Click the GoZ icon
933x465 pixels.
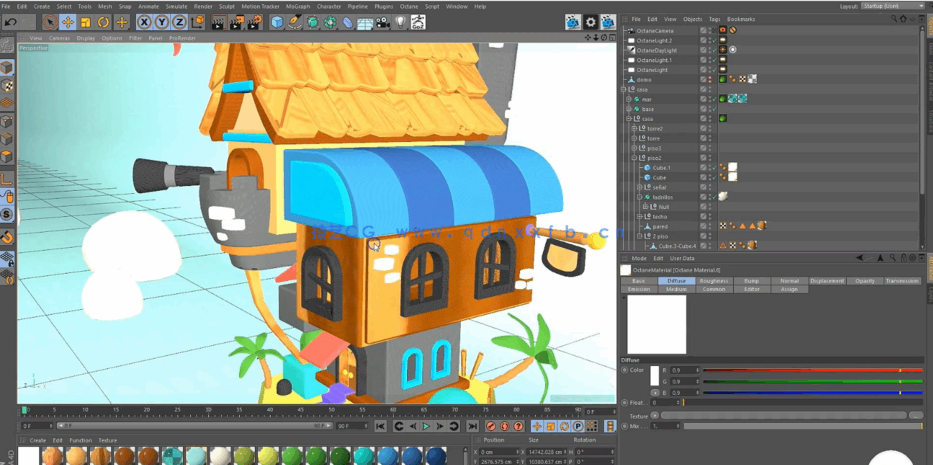point(418,23)
